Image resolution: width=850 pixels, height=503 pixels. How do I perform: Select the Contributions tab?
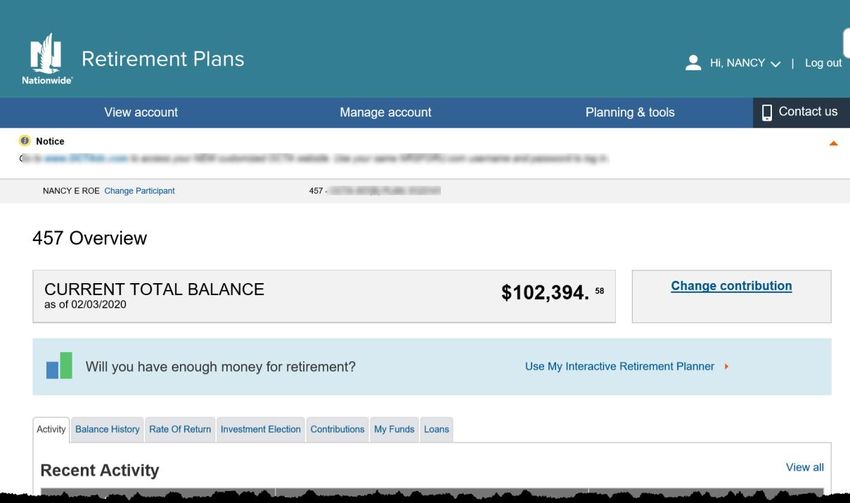337,429
